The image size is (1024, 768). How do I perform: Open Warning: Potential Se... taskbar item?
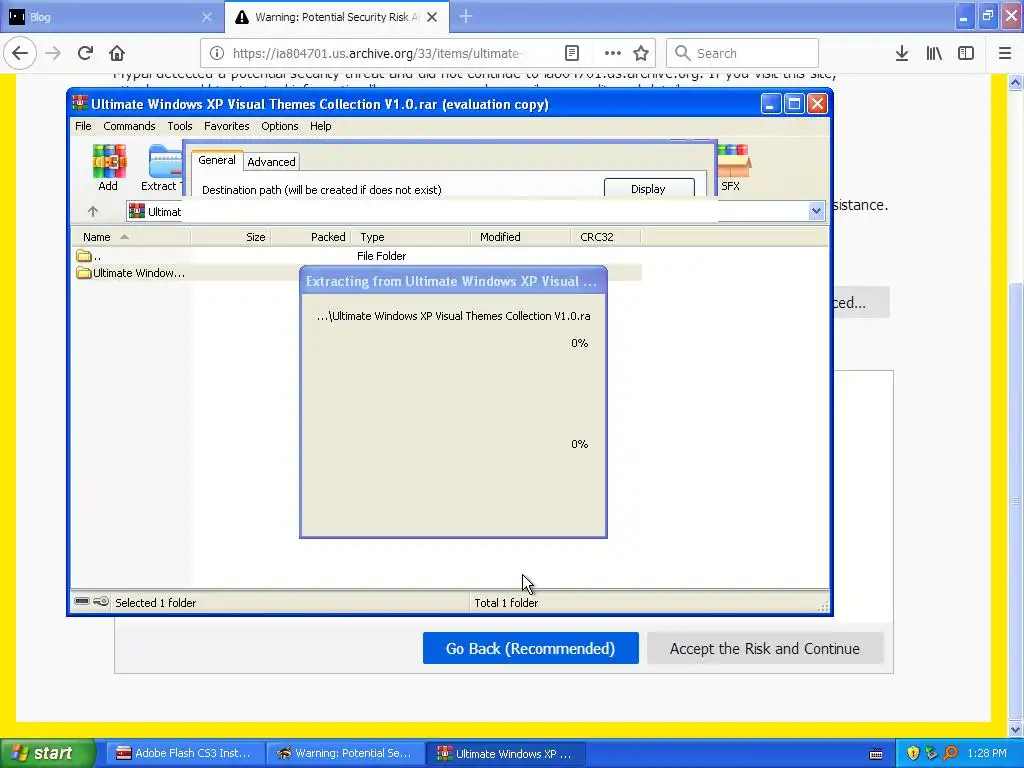coord(345,753)
